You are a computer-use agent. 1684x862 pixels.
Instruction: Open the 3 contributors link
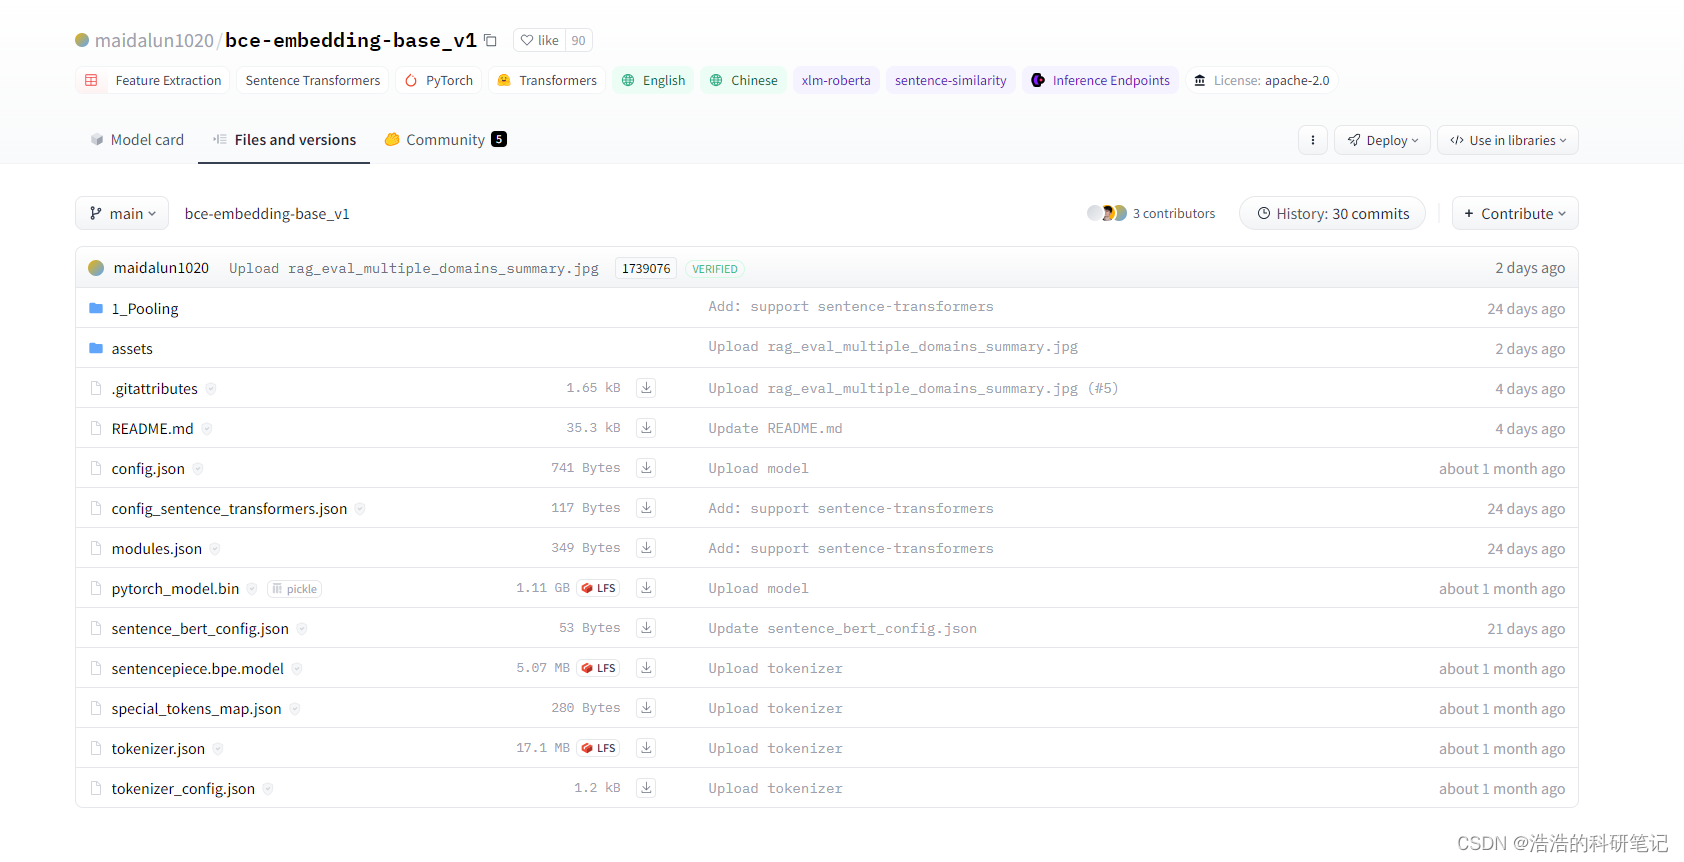1174,213
